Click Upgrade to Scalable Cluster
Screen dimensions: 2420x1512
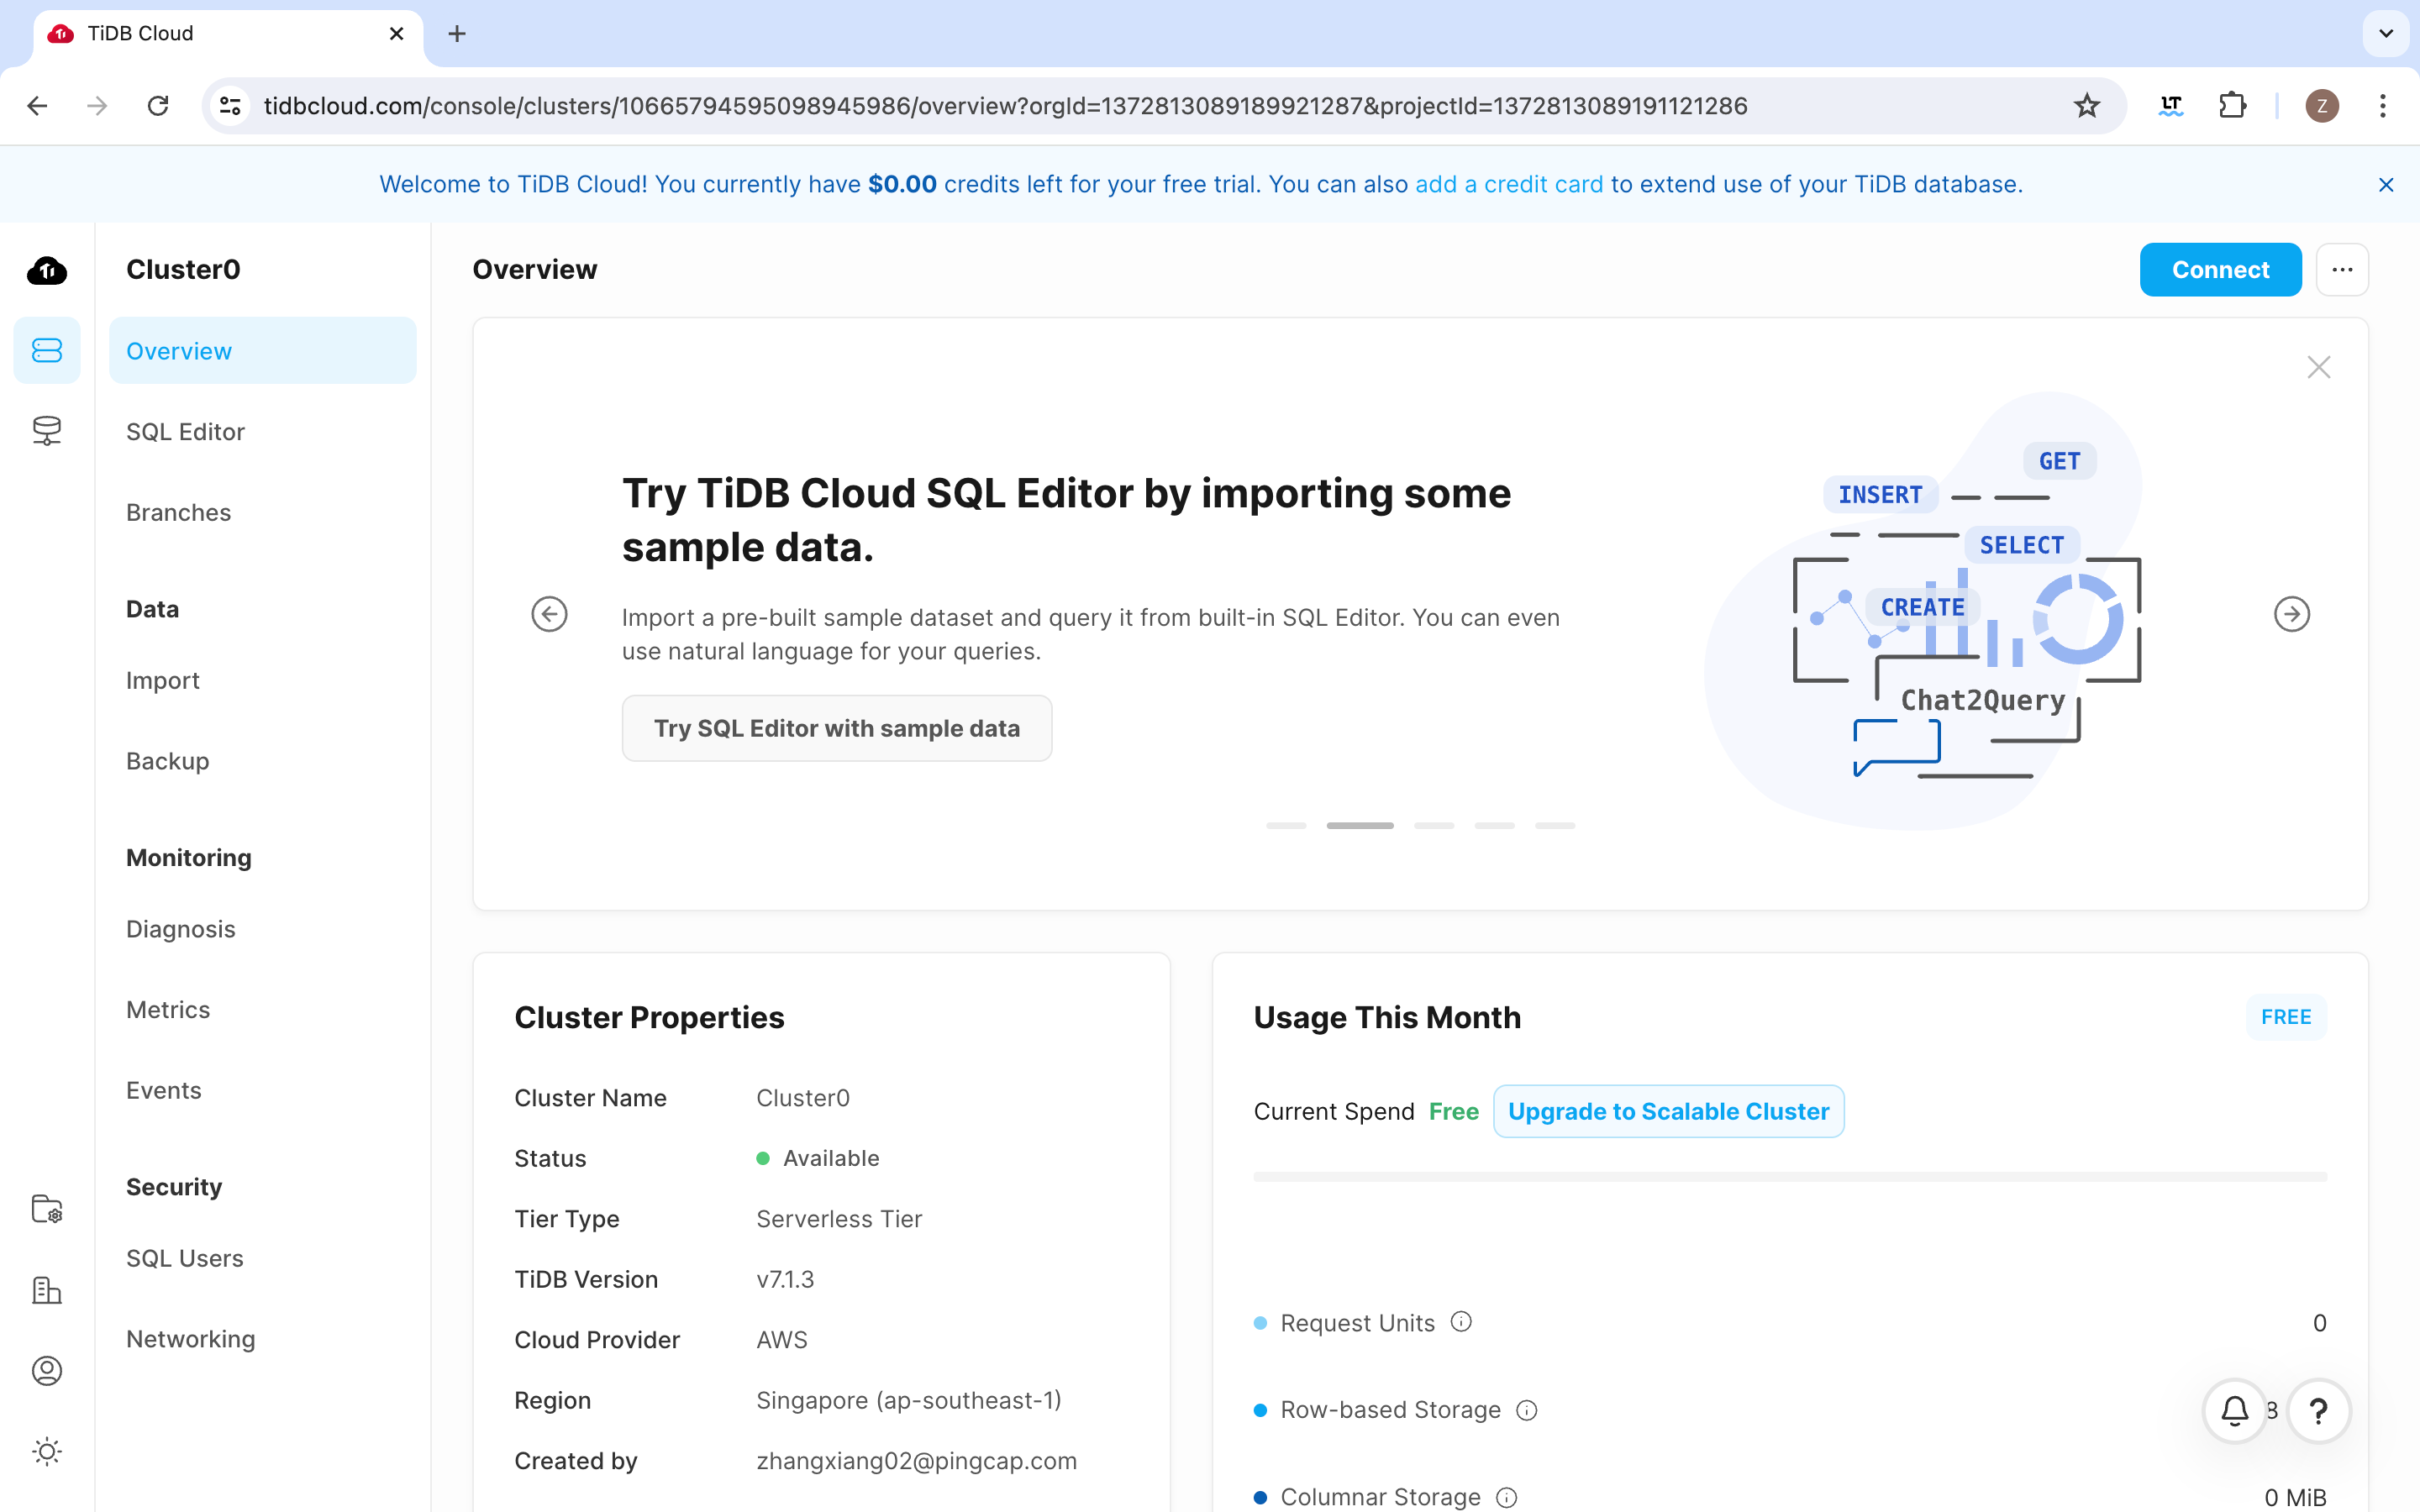point(1668,1111)
